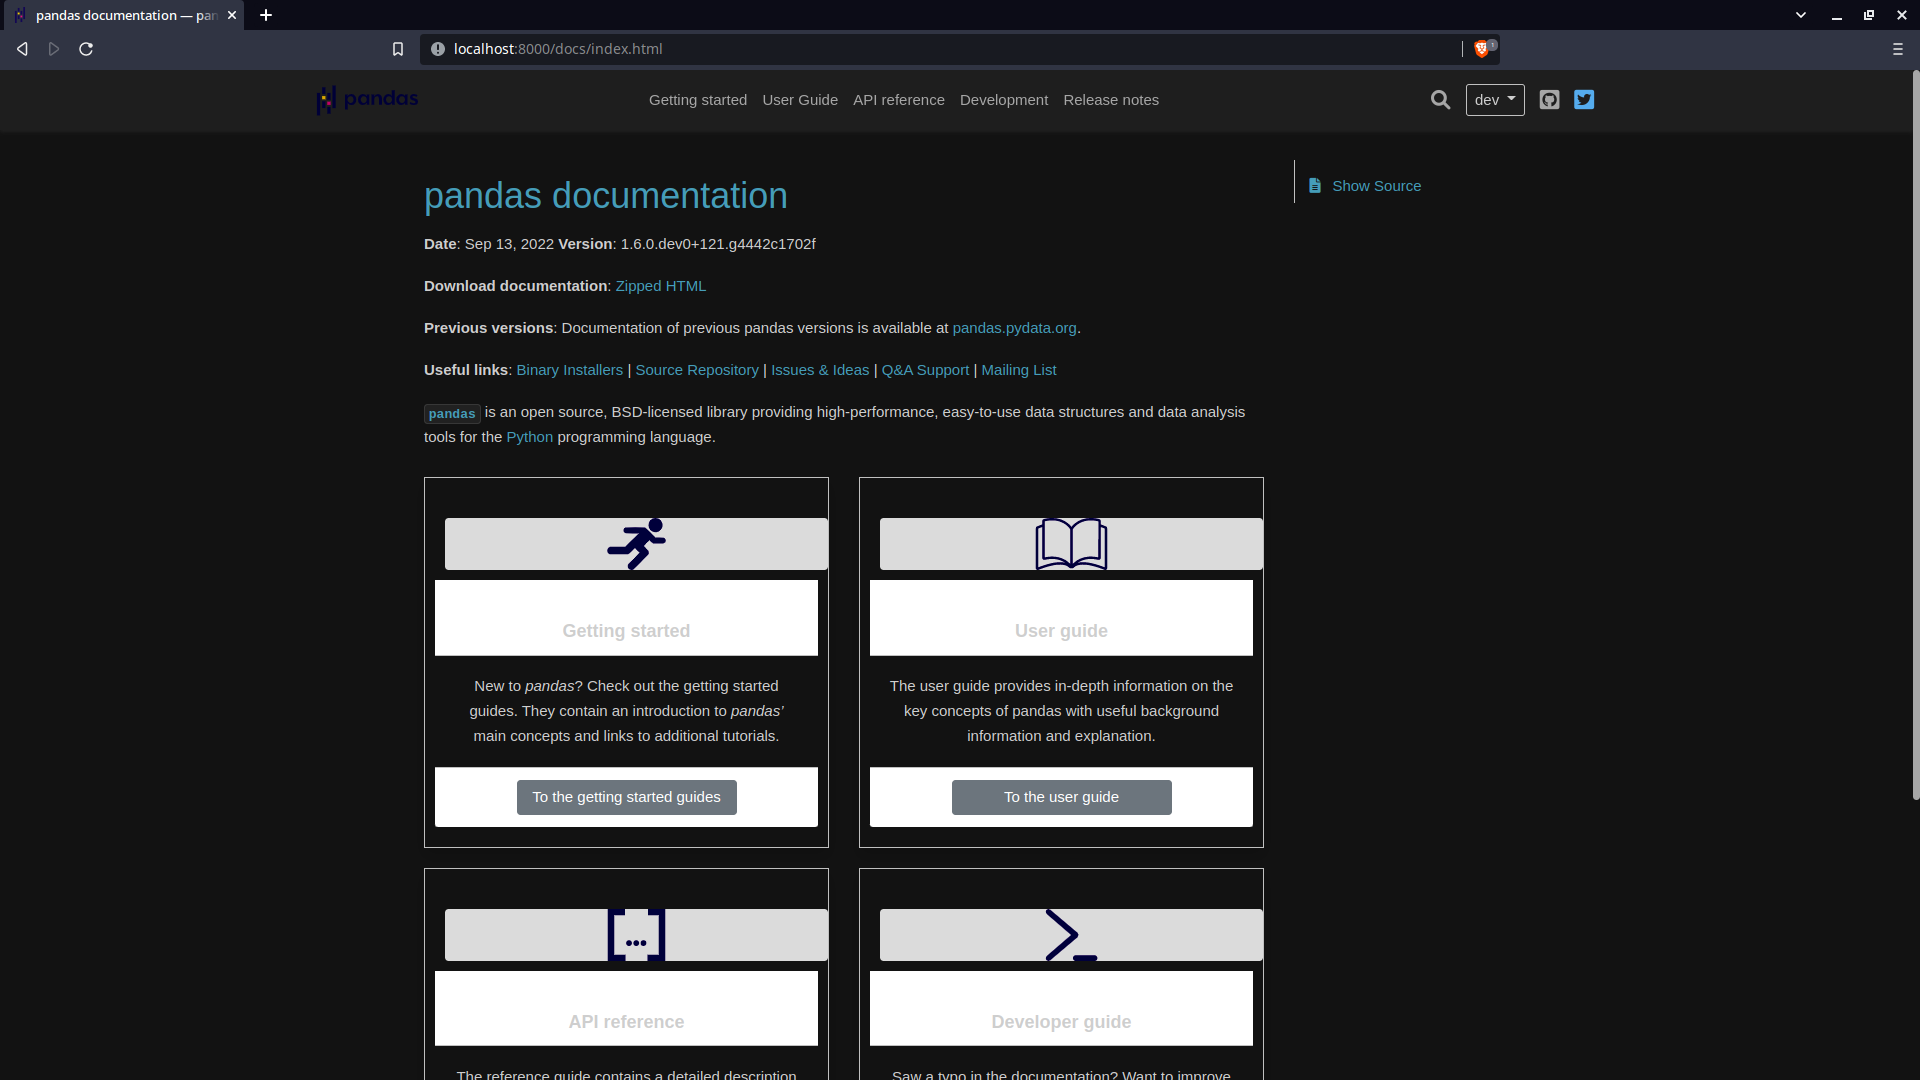Click the User guide card heading
This screenshot has height=1080, width=1920.
coord(1061,631)
